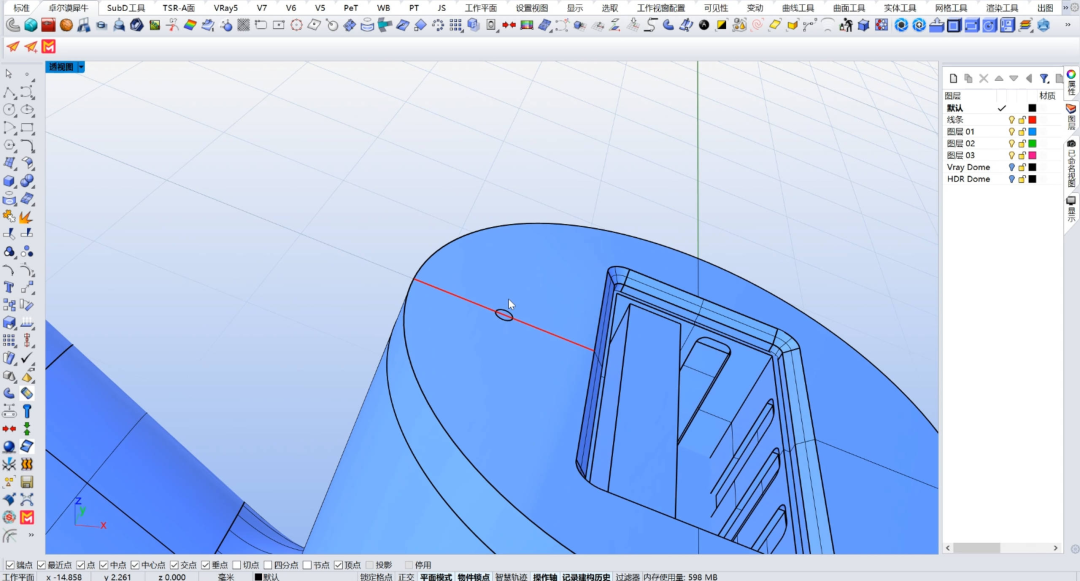Screen dimensions: 1080x581
Task: Toggle visibility bulb of 图层 01 layer
Action: click(1011, 132)
